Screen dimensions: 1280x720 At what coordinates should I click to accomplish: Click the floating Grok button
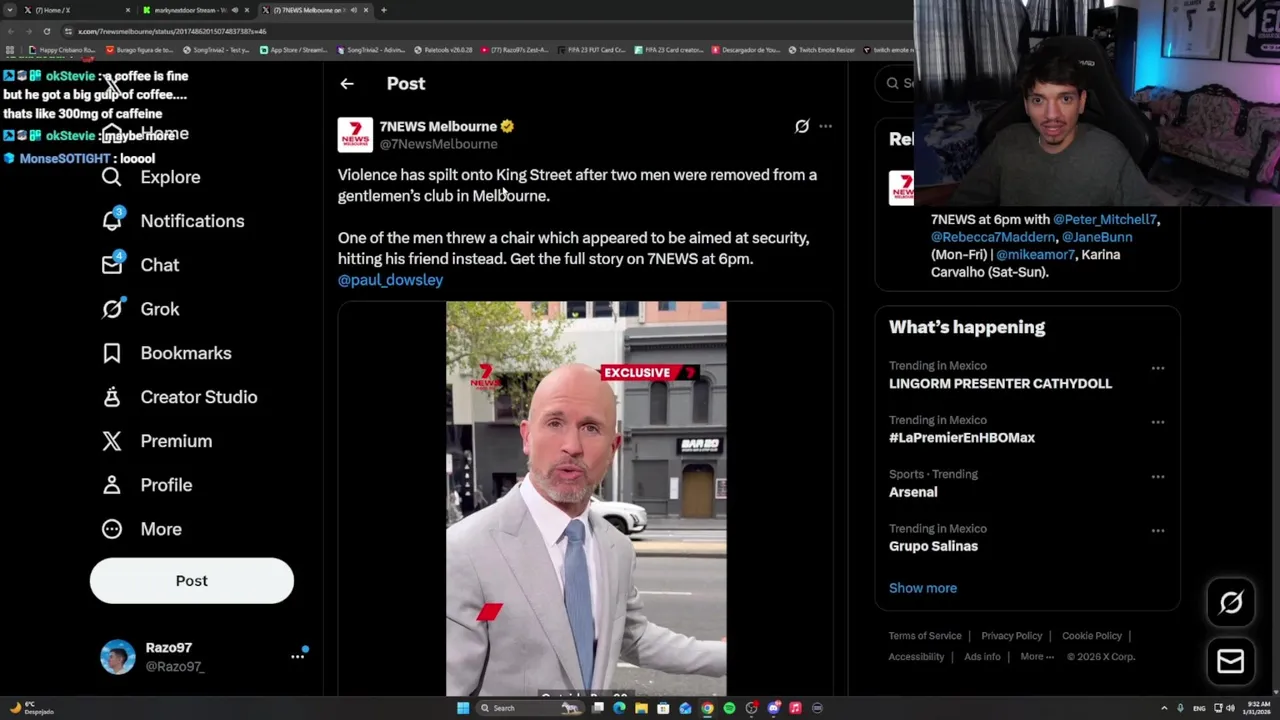coord(1231,603)
